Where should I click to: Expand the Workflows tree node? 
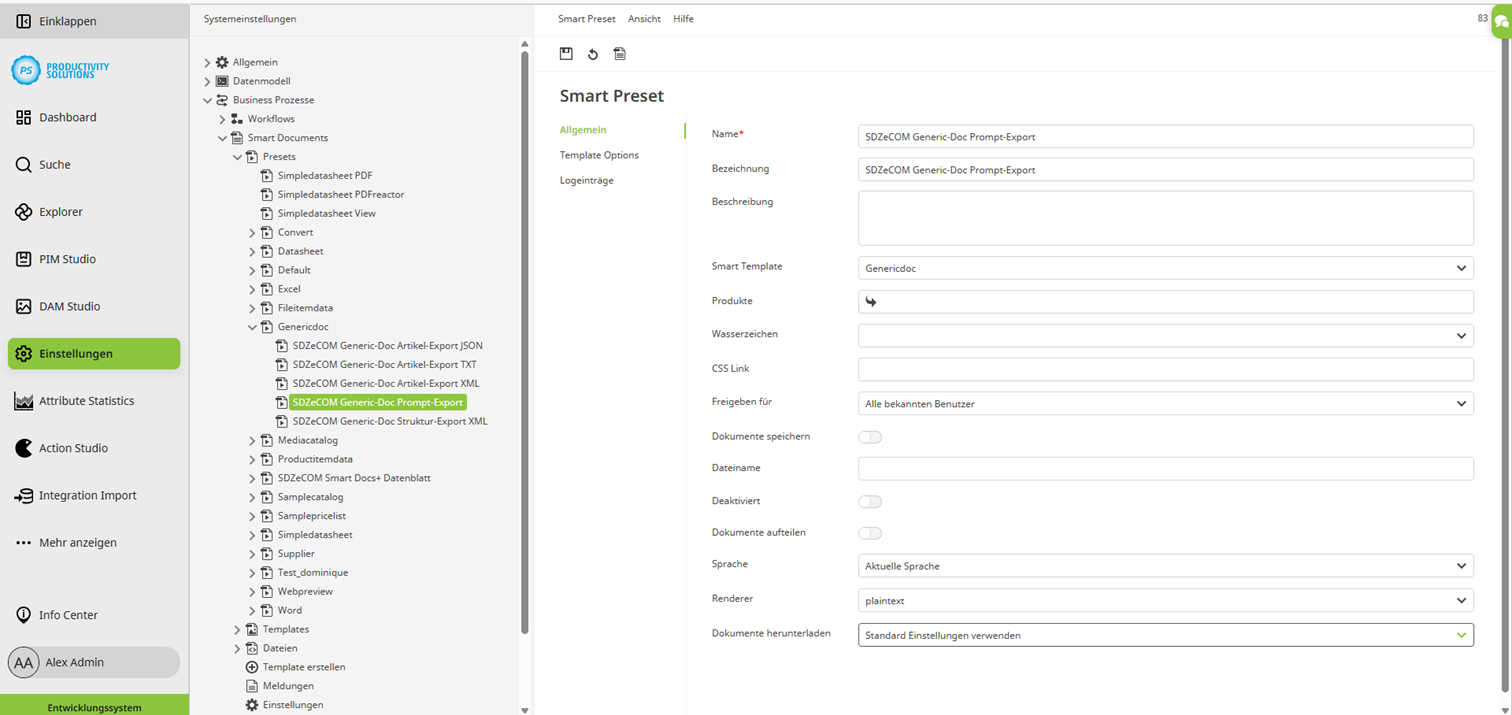[222, 119]
